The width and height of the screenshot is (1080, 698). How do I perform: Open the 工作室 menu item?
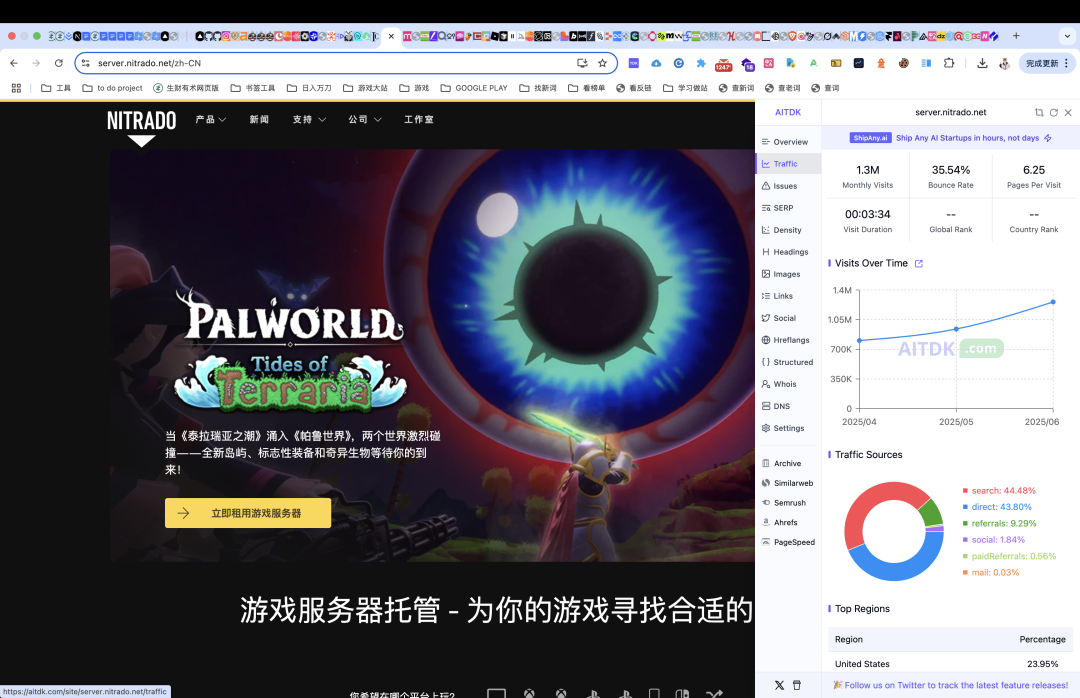point(419,120)
